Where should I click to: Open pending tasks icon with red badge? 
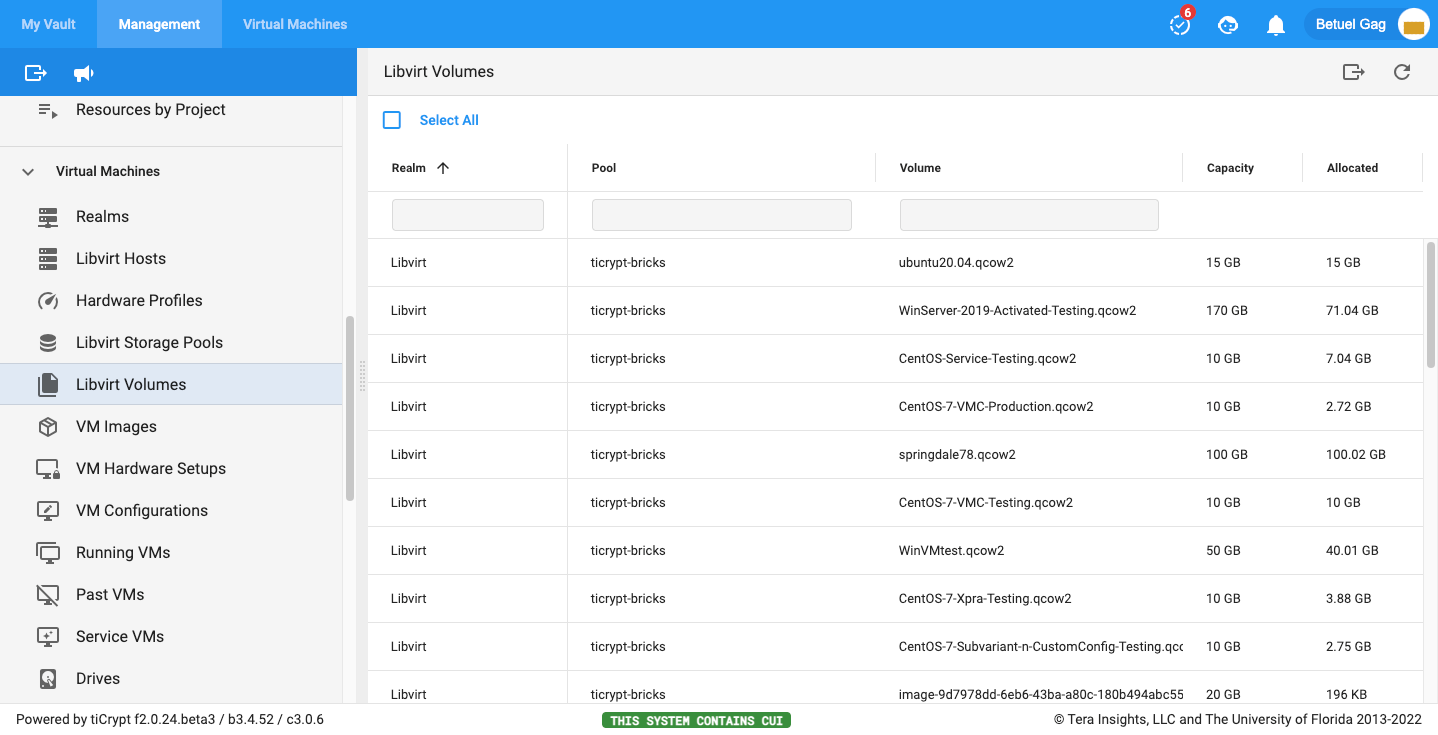pos(1180,25)
